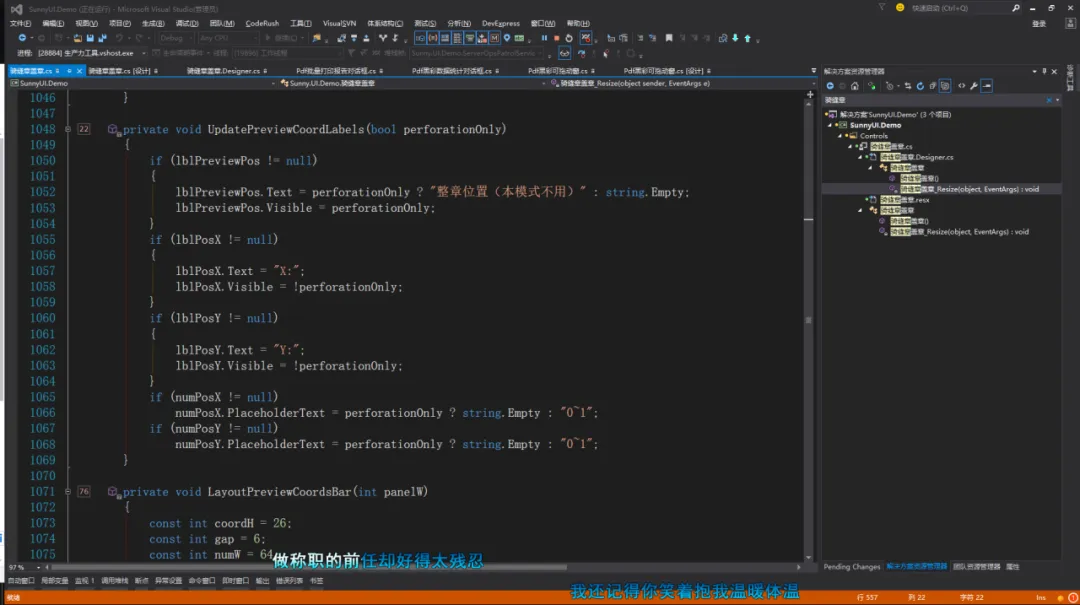Open the Pending Changes Filter clock icon
The height and width of the screenshot is (605, 1080).
coord(890,86)
